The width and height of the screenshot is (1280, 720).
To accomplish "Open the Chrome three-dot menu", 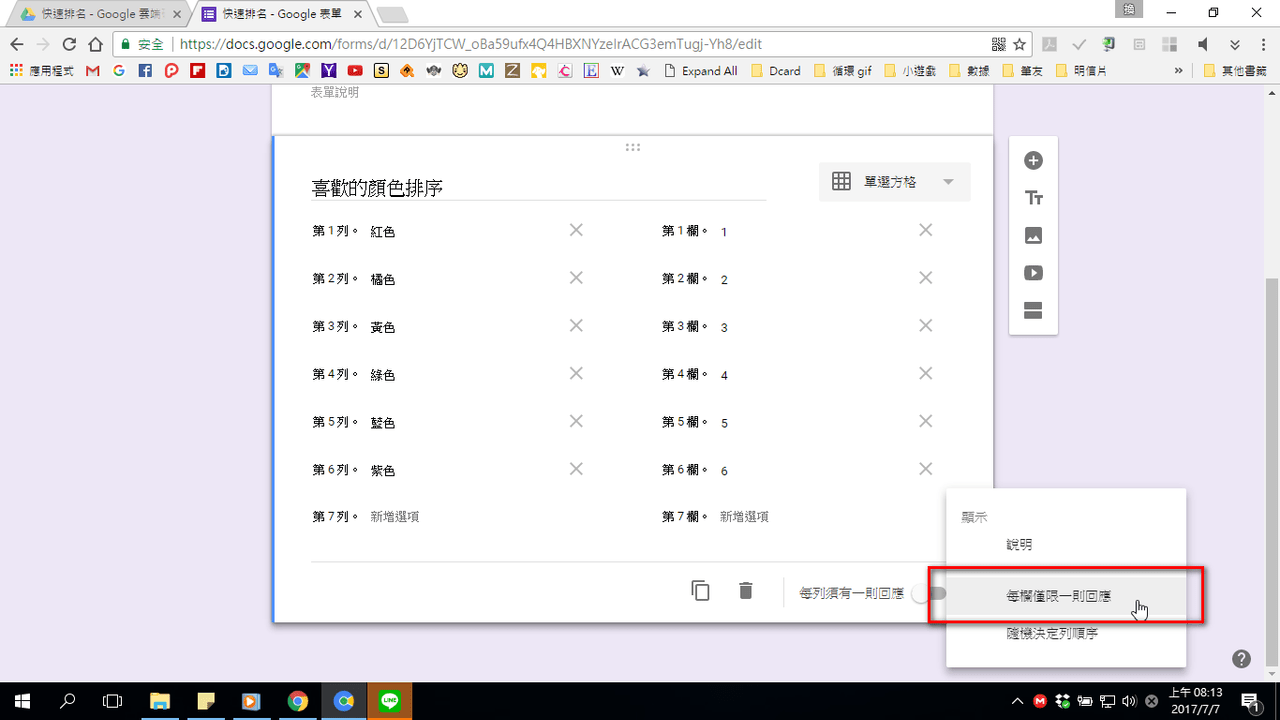I will tap(1263, 44).
